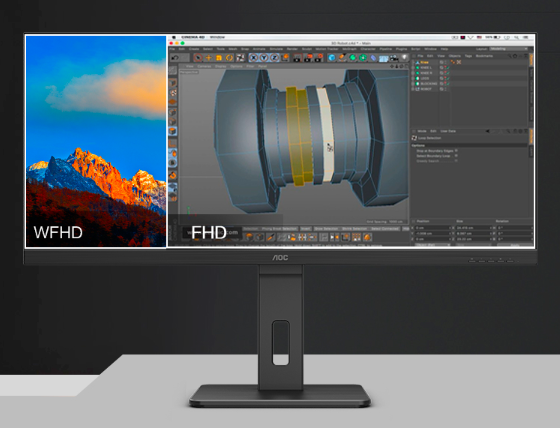Open macOS Spotlight search icon

[x=516, y=37]
